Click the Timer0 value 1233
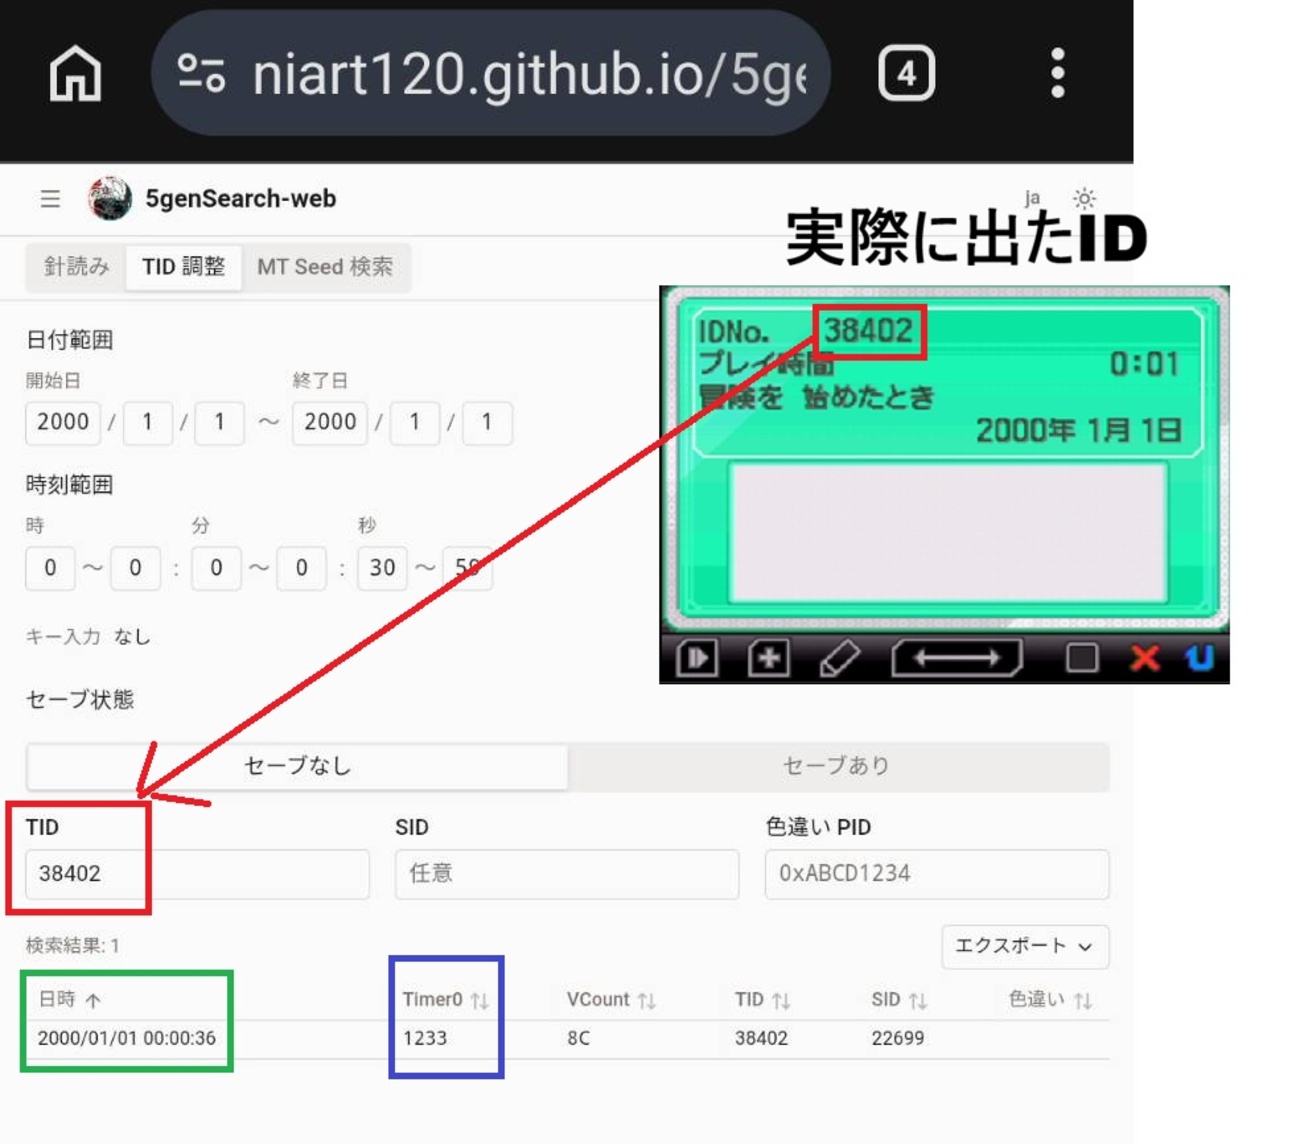1300x1144 pixels. (x=425, y=1038)
